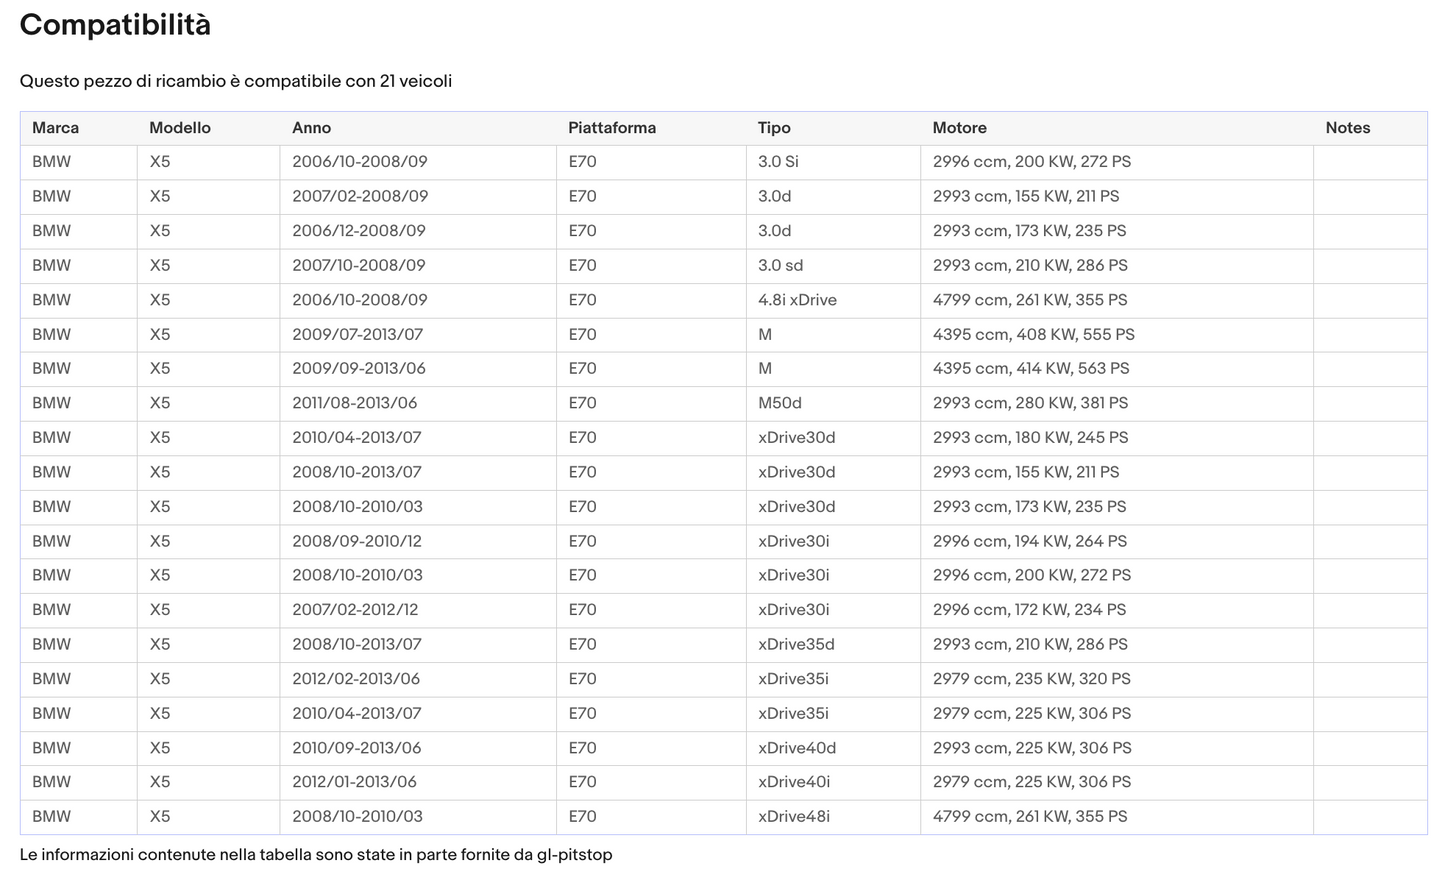Click the Piattaforma column header
Viewport: 1445px width, 877px height.
612,128
